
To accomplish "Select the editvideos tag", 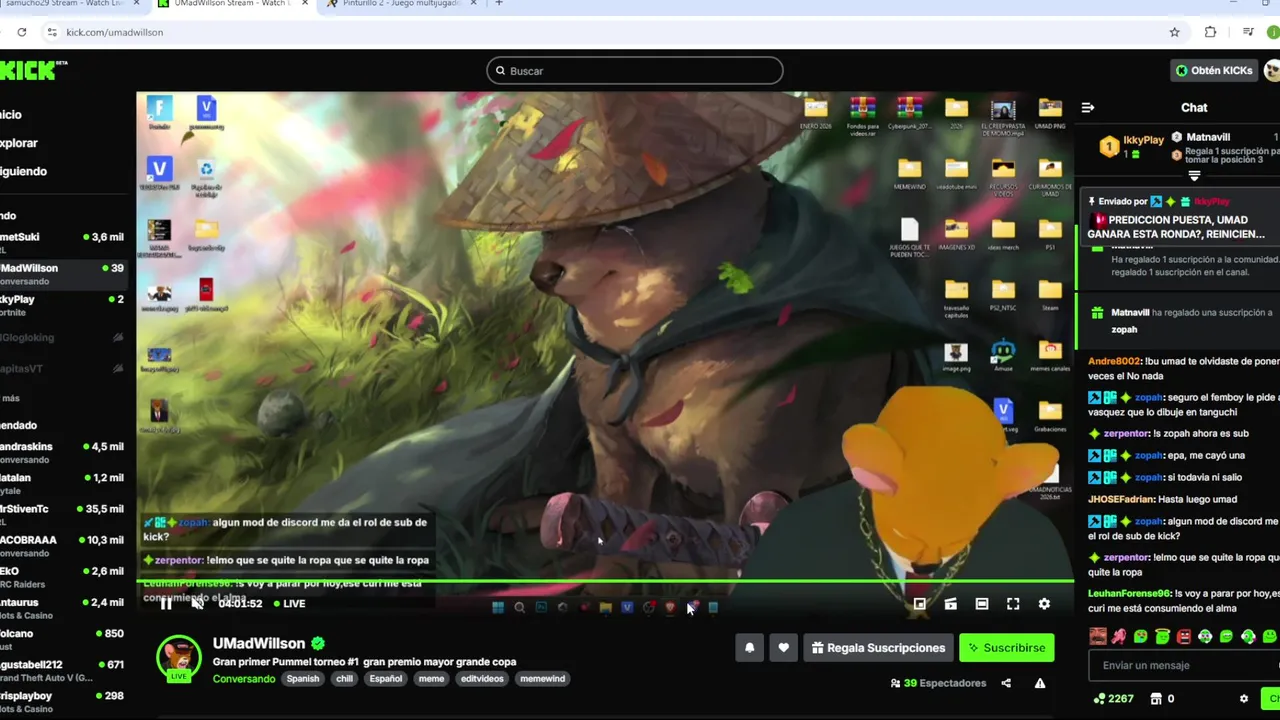I will pyautogui.click(x=482, y=679).
